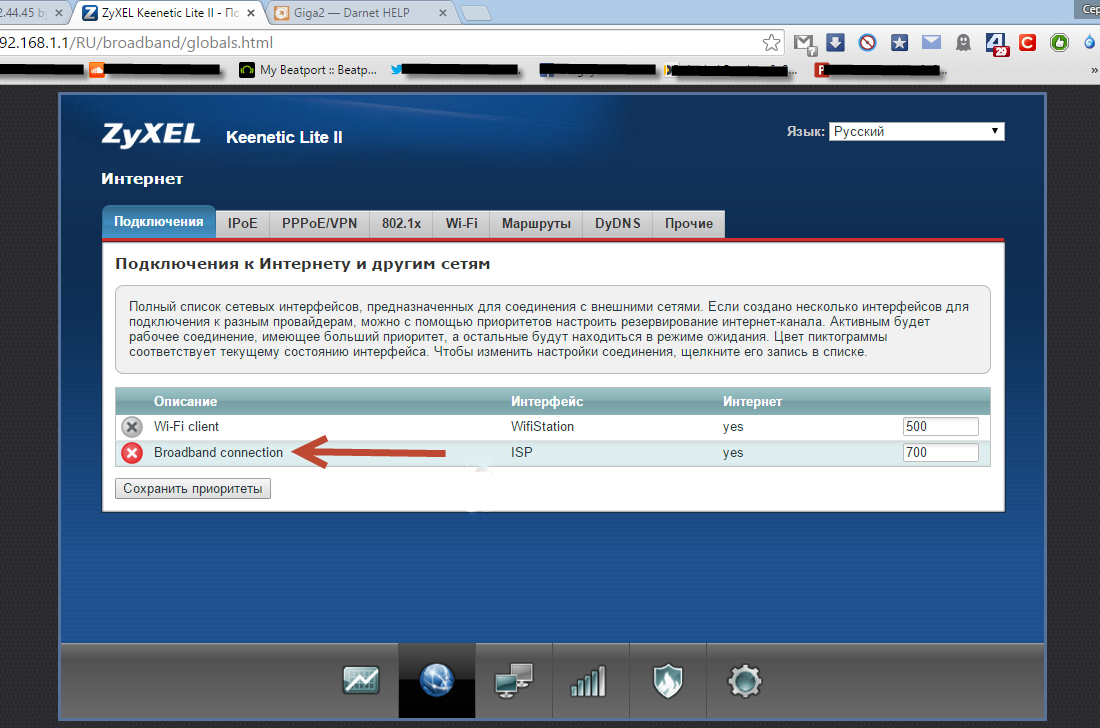Viewport: 1100px width, 728px height.
Task: Switch to the Маршруты tab
Action: 536,223
